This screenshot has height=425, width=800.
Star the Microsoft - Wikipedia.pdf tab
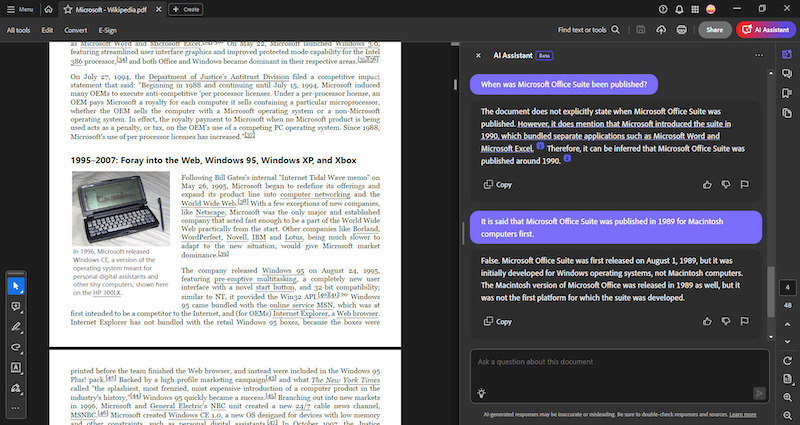click(x=67, y=9)
